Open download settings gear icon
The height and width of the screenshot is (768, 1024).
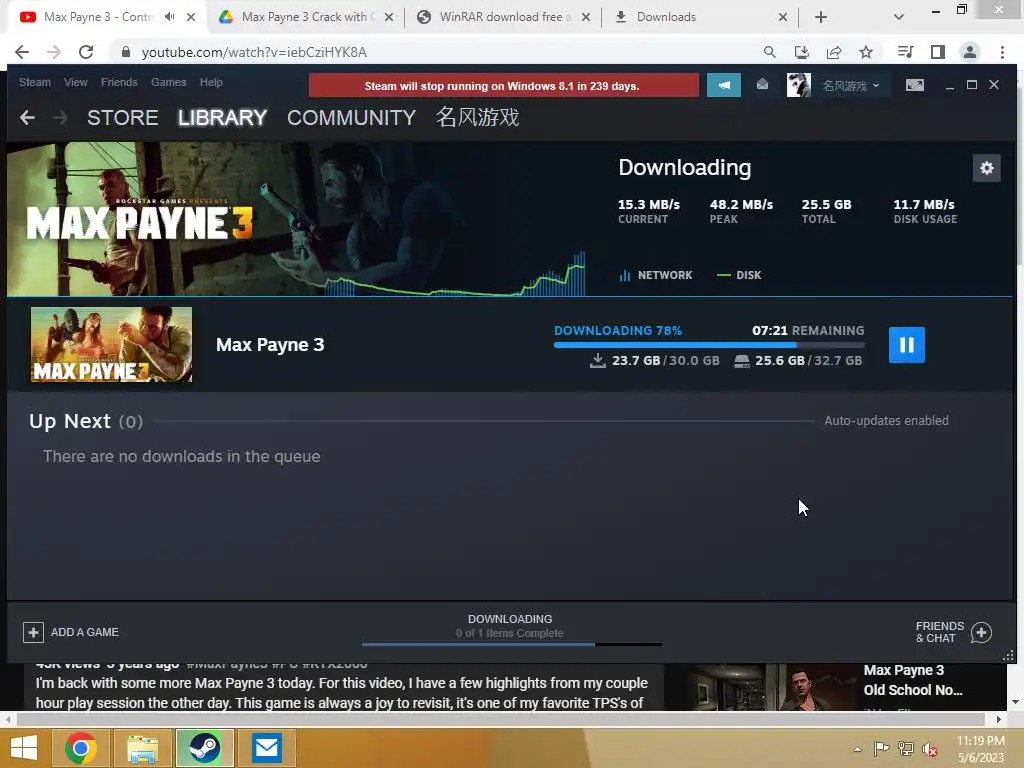point(986,168)
